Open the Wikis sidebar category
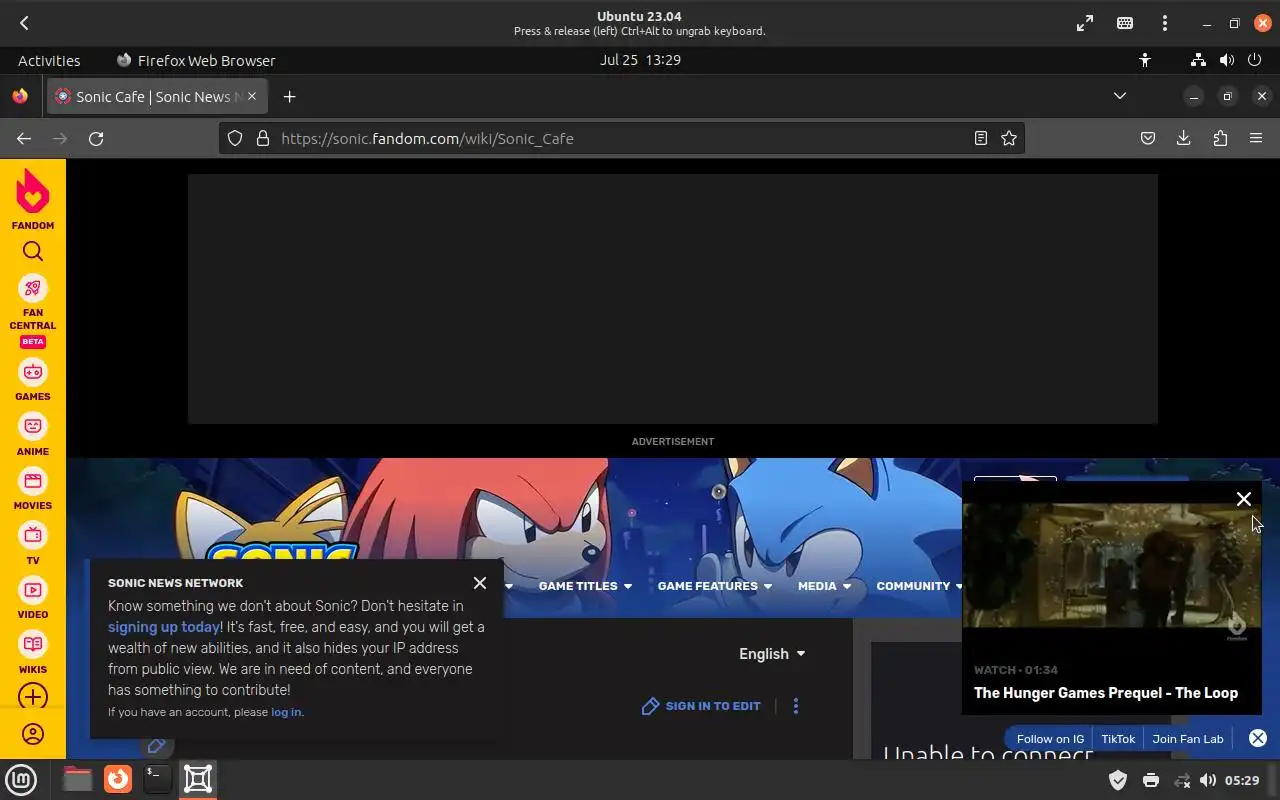 pyautogui.click(x=33, y=653)
